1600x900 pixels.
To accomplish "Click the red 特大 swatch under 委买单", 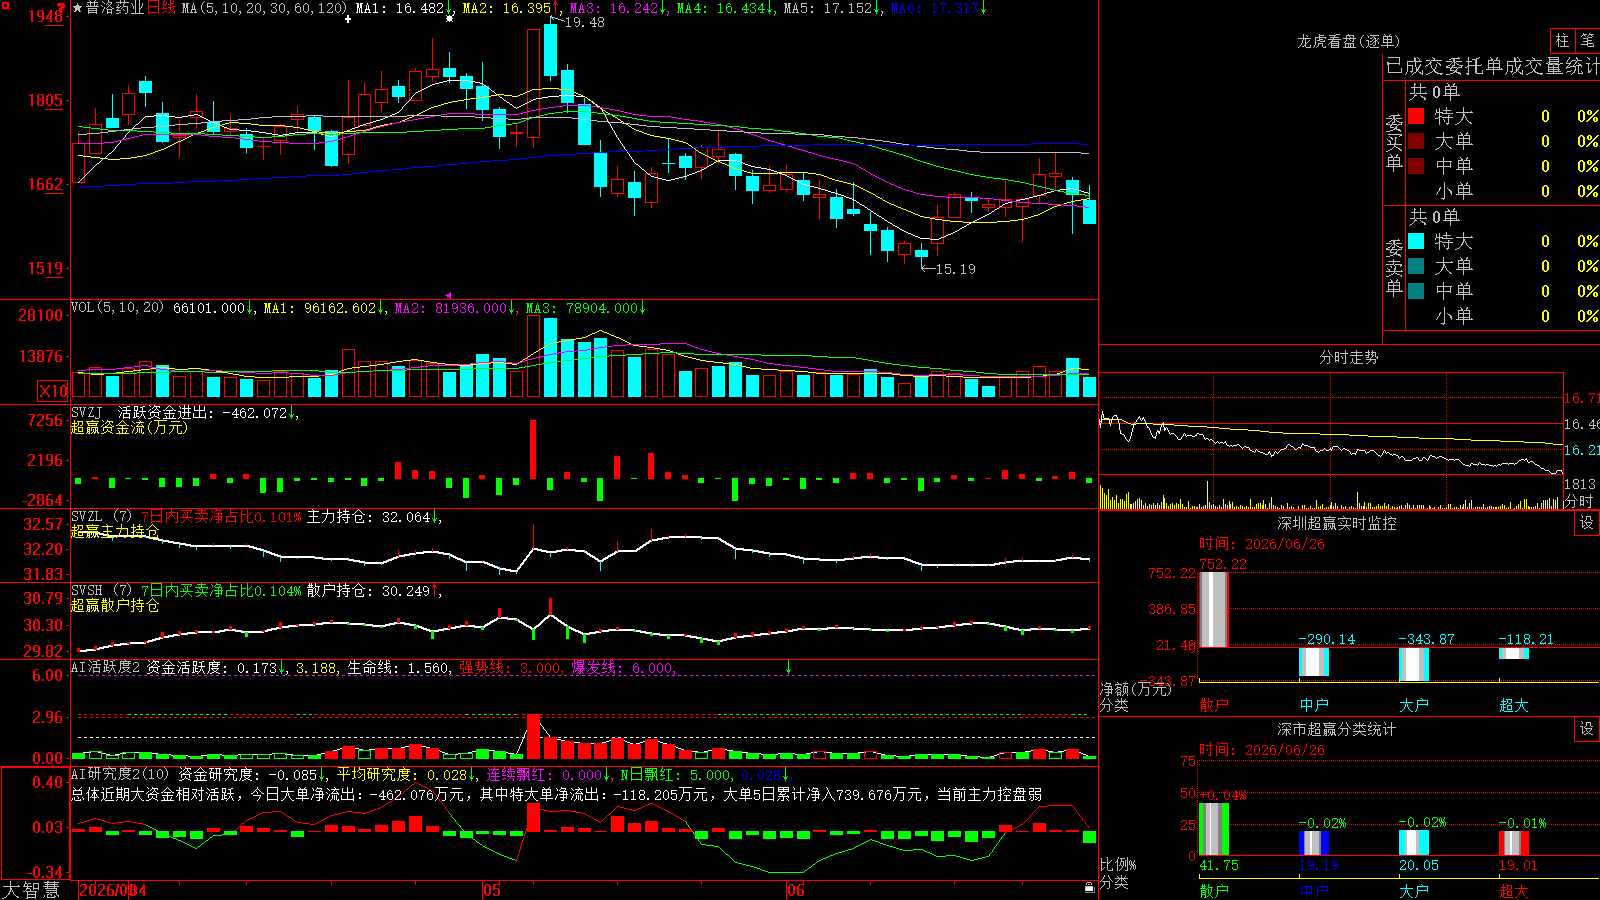I will pyautogui.click(x=1416, y=116).
